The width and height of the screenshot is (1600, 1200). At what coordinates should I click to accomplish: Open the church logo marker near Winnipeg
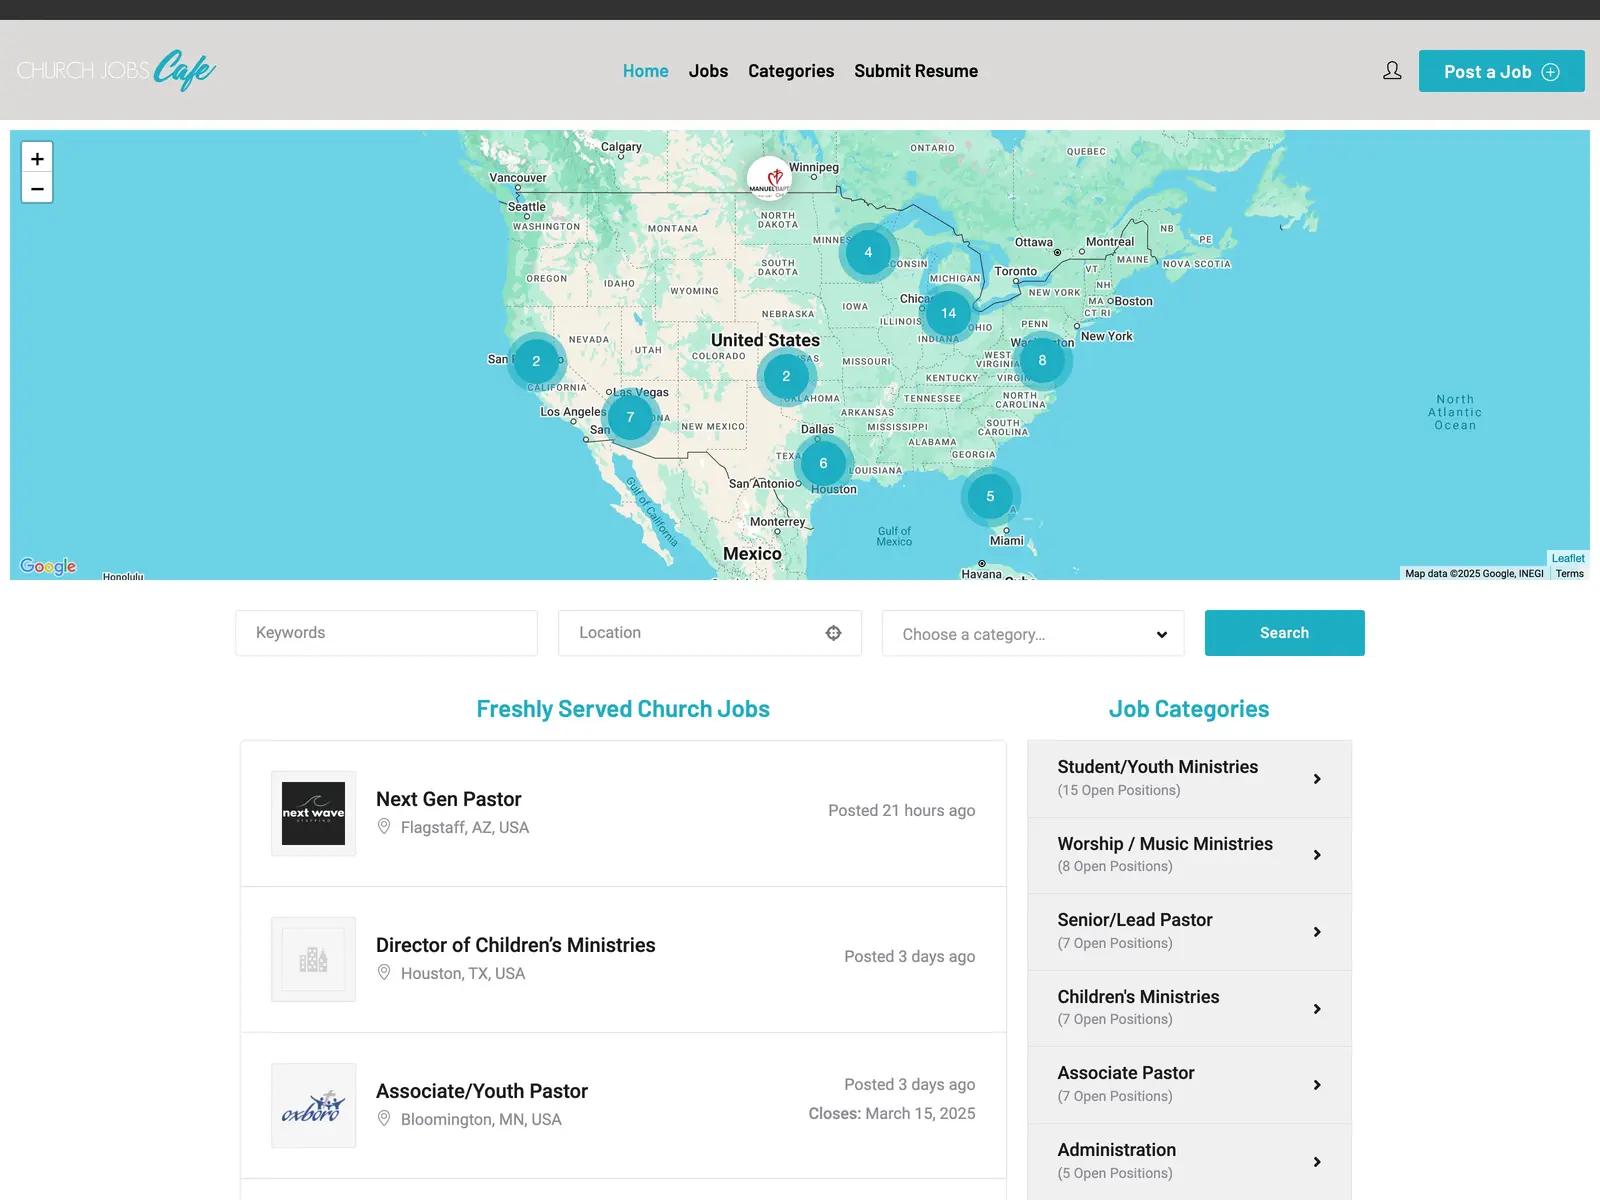(x=769, y=178)
